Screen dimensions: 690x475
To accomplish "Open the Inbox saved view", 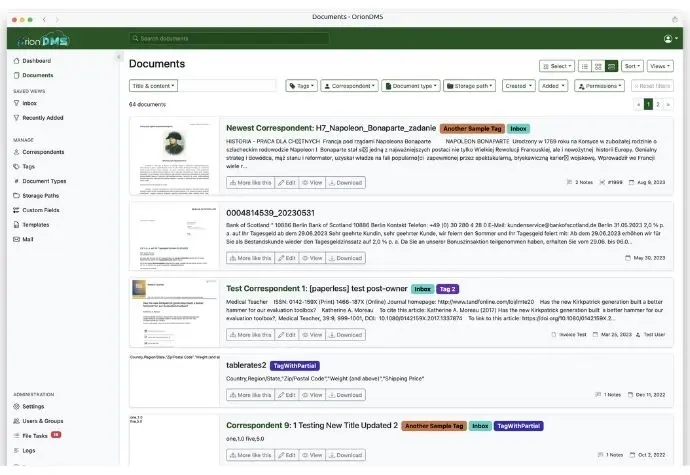I will (25, 103).
